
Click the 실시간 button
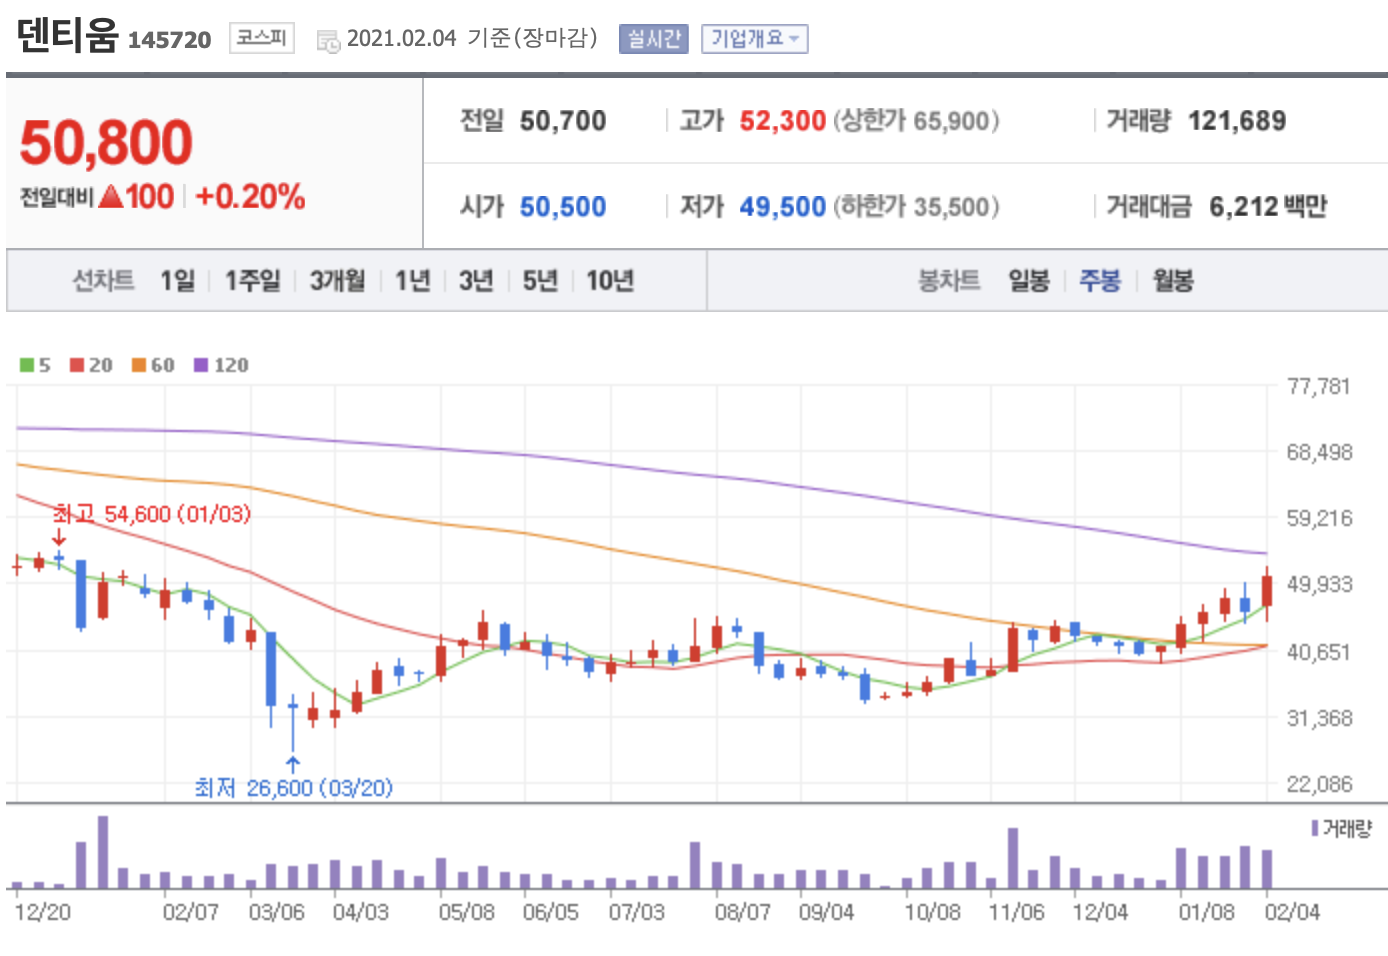653,39
